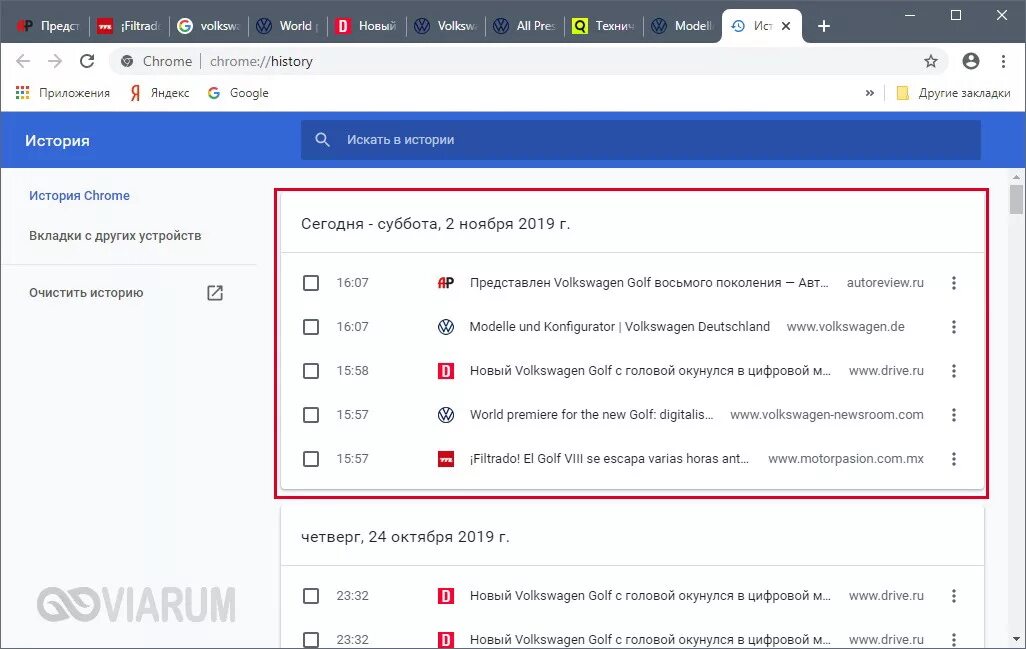The height and width of the screenshot is (649, 1026).
Task: Switch to the World tab
Action: [x=288, y=26]
